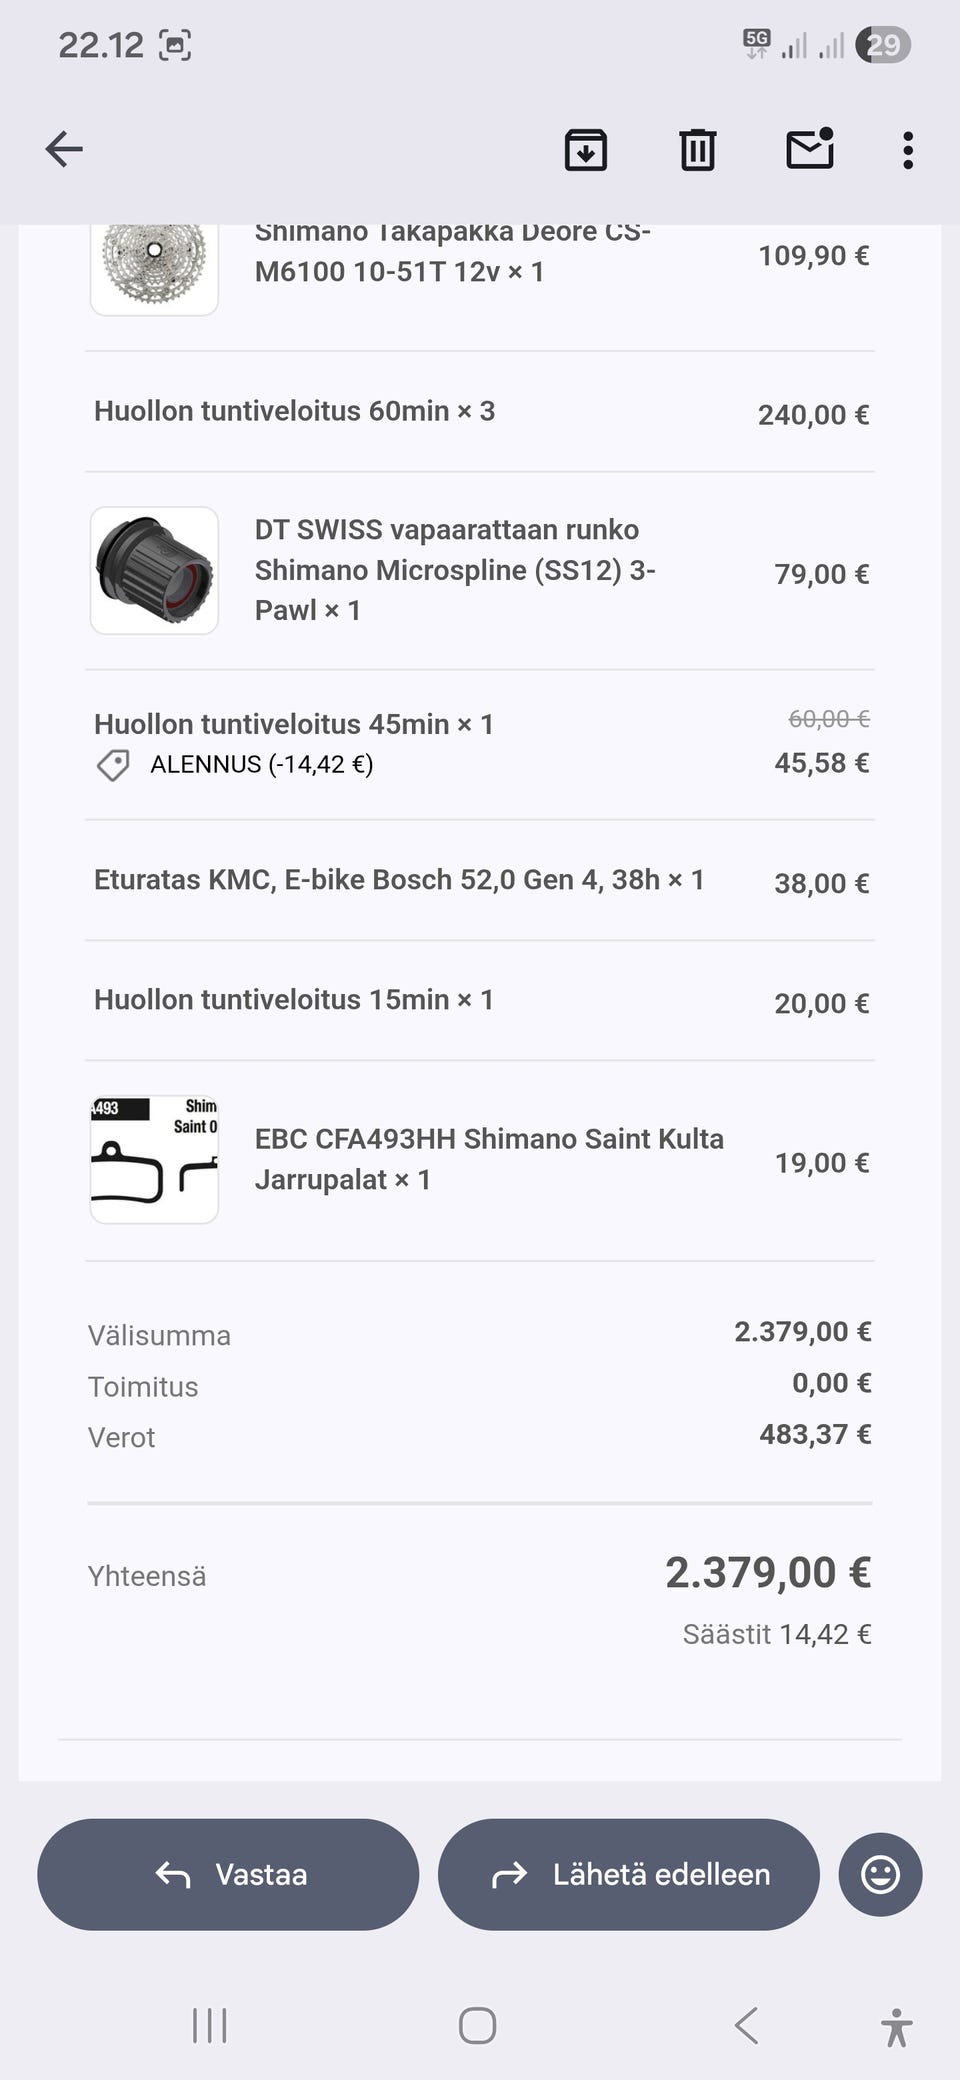
Task: Delete the email using the trash icon
Action: [697, 150]
